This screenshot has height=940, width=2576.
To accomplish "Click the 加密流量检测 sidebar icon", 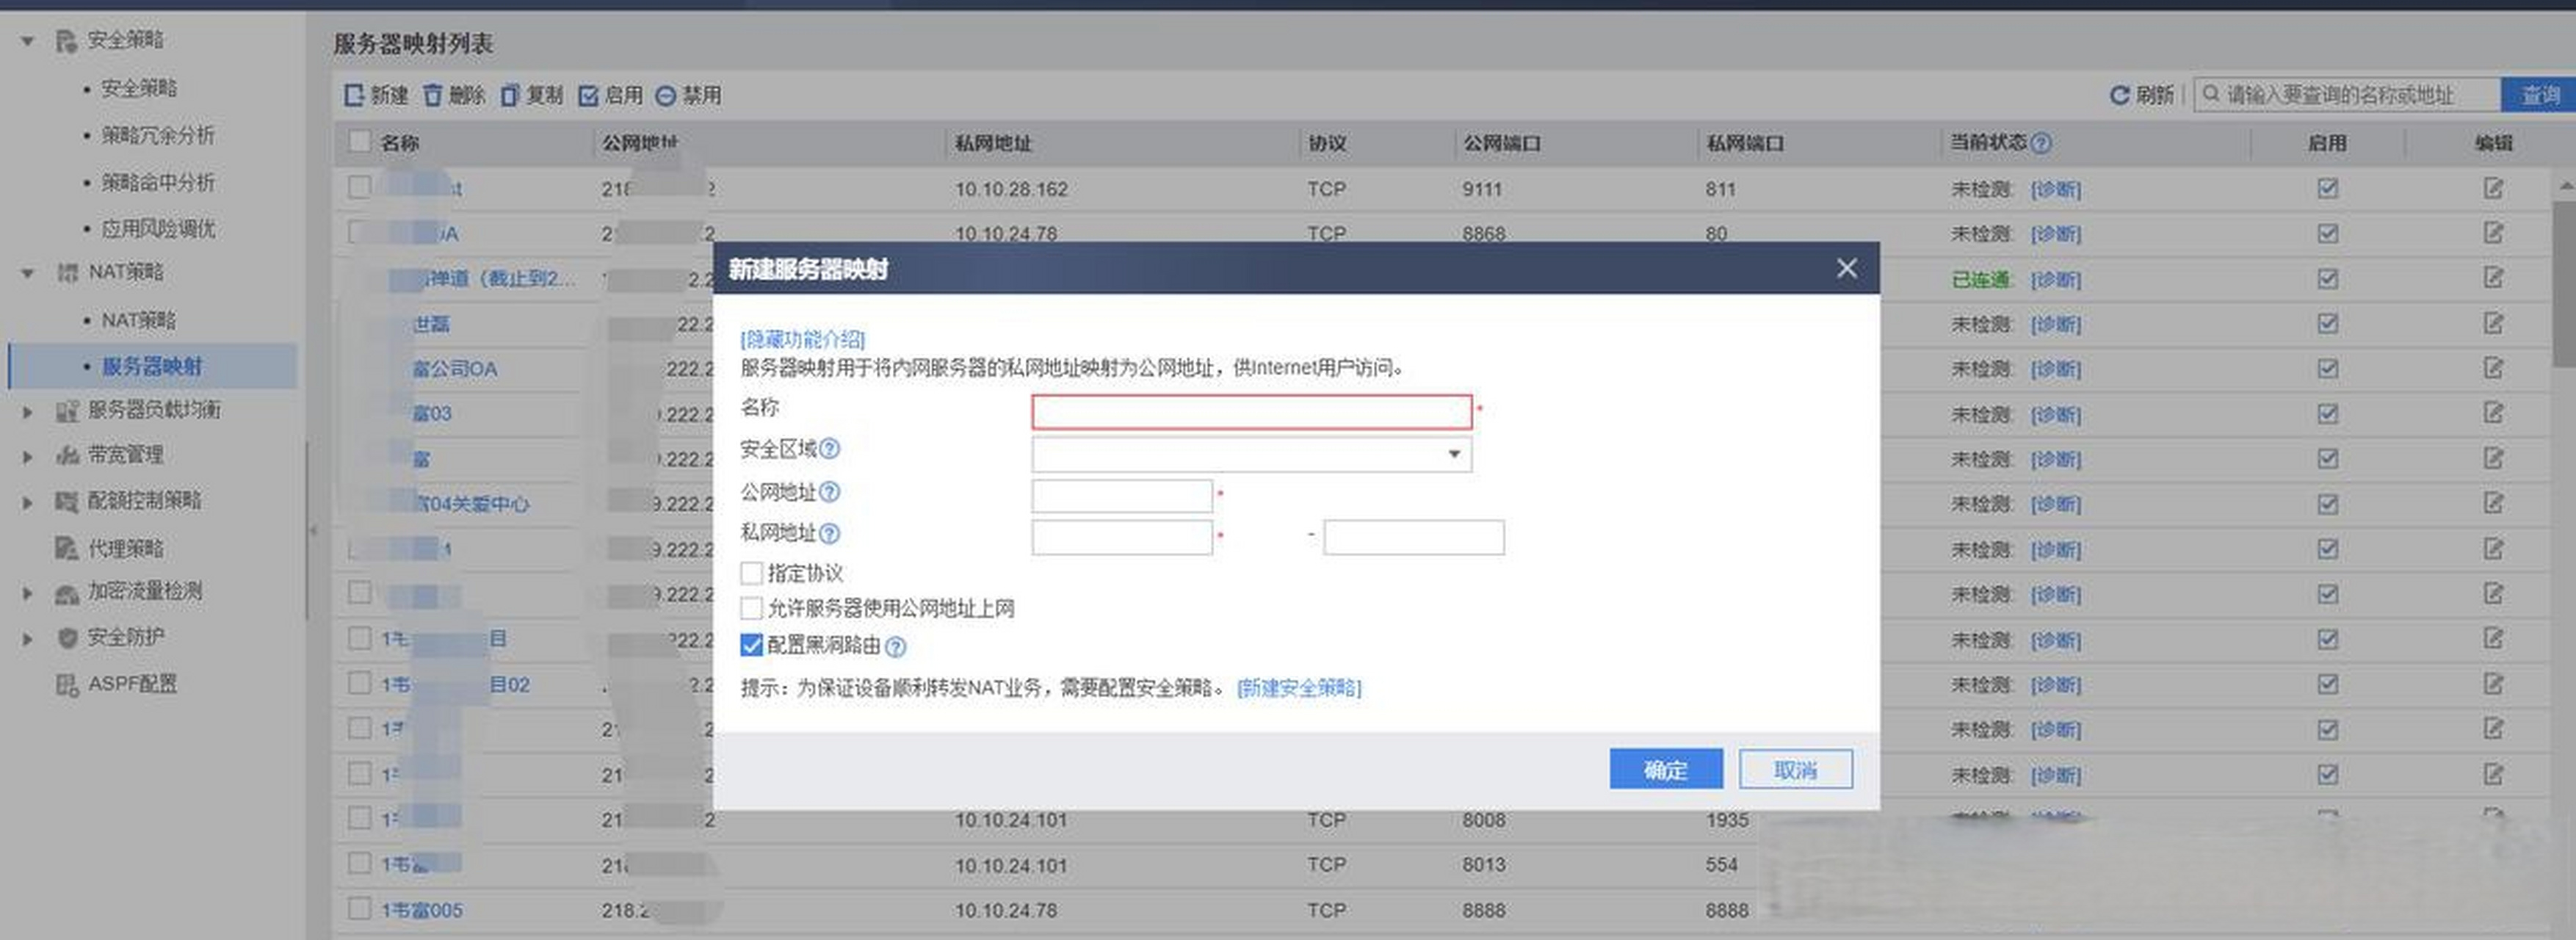I will coord(66,593).
